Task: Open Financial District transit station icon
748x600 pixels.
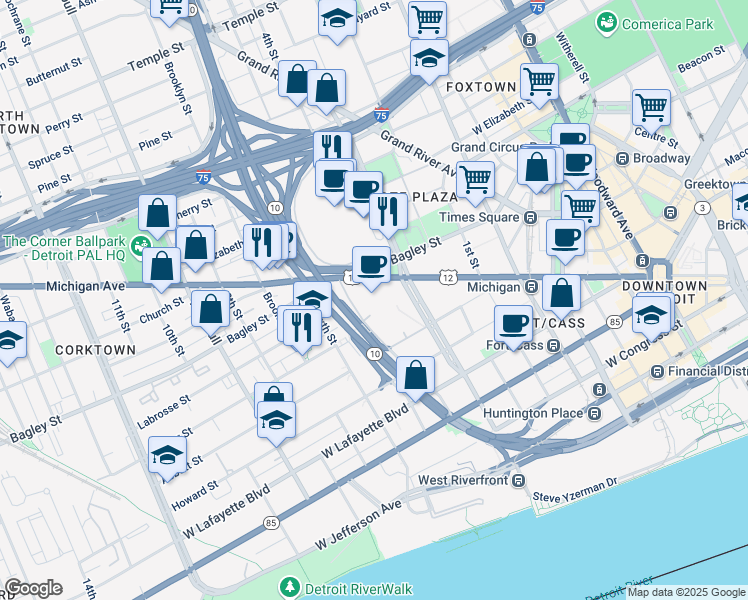Action: (x=657, y=372)
